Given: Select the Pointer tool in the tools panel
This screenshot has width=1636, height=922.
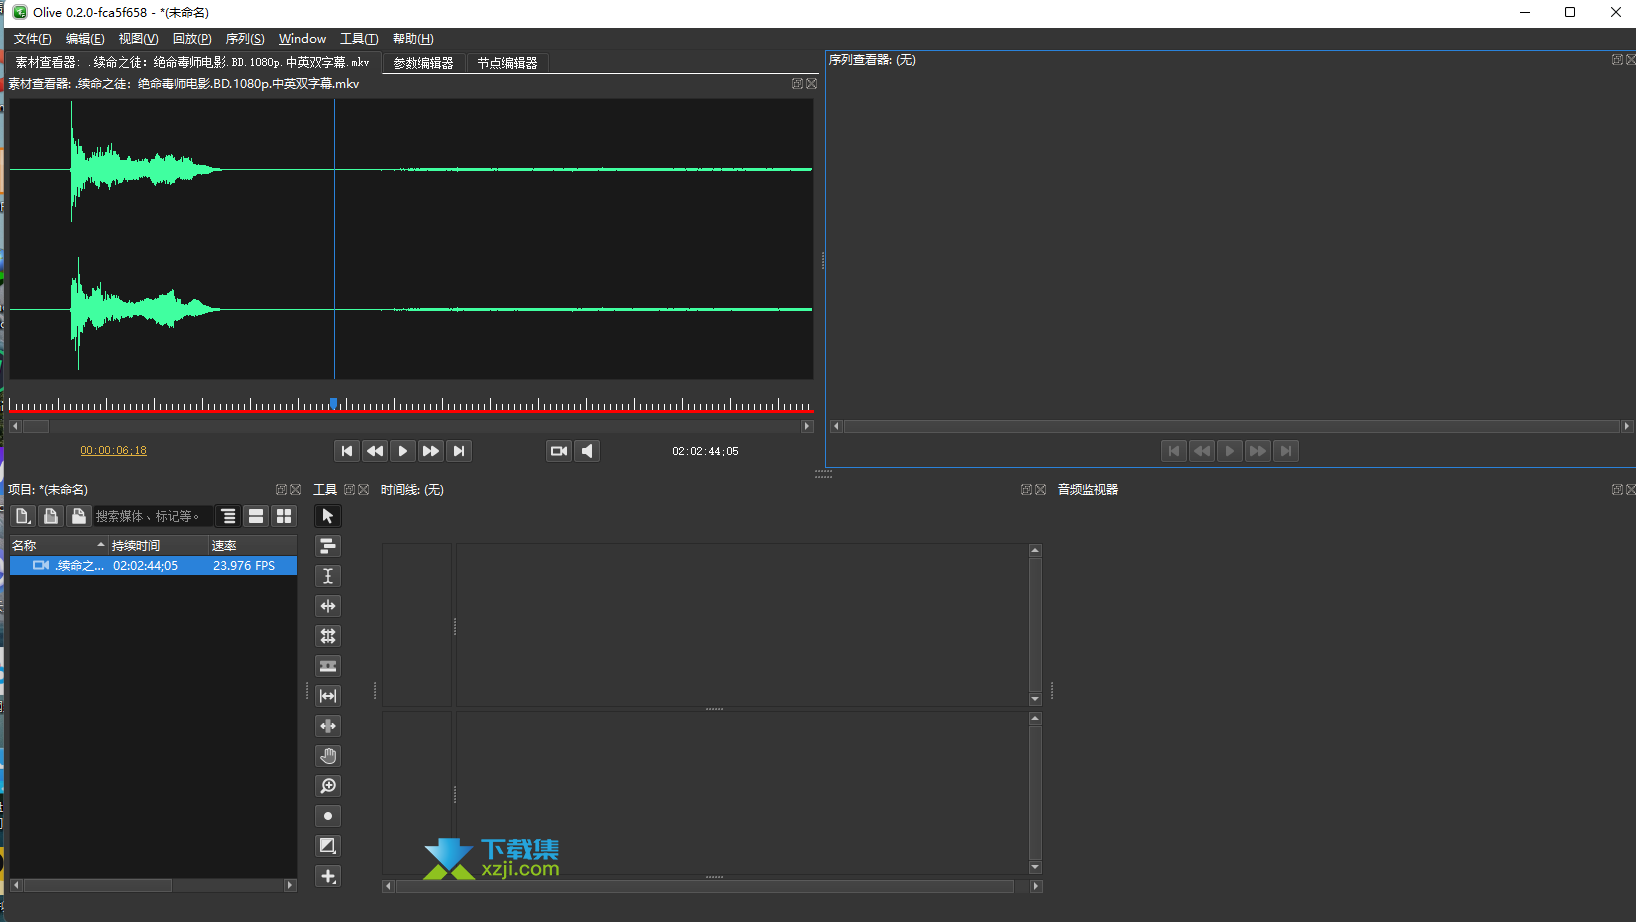Looking at the screenshot, I should click(x=327, y=516).
